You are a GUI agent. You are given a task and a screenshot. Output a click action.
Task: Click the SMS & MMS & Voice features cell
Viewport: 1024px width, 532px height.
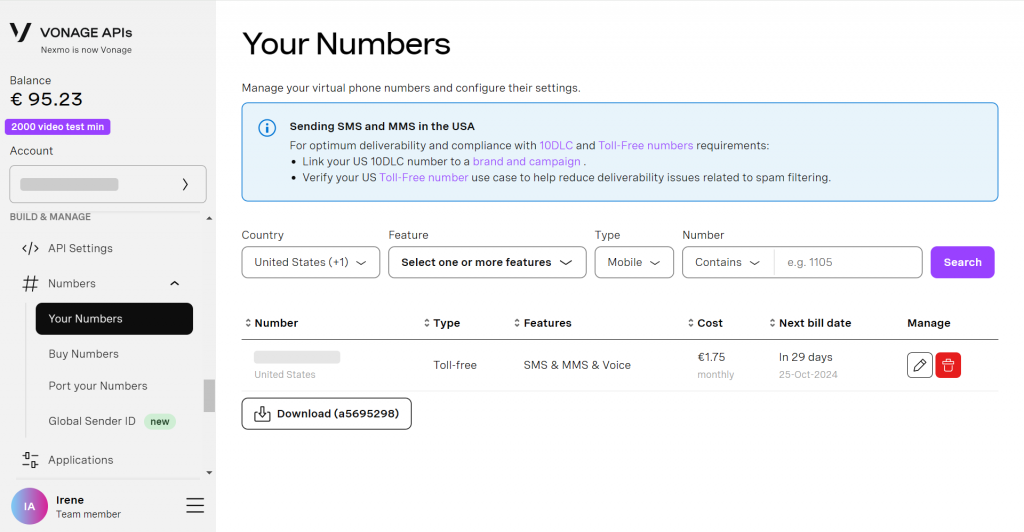click(577, 365)
